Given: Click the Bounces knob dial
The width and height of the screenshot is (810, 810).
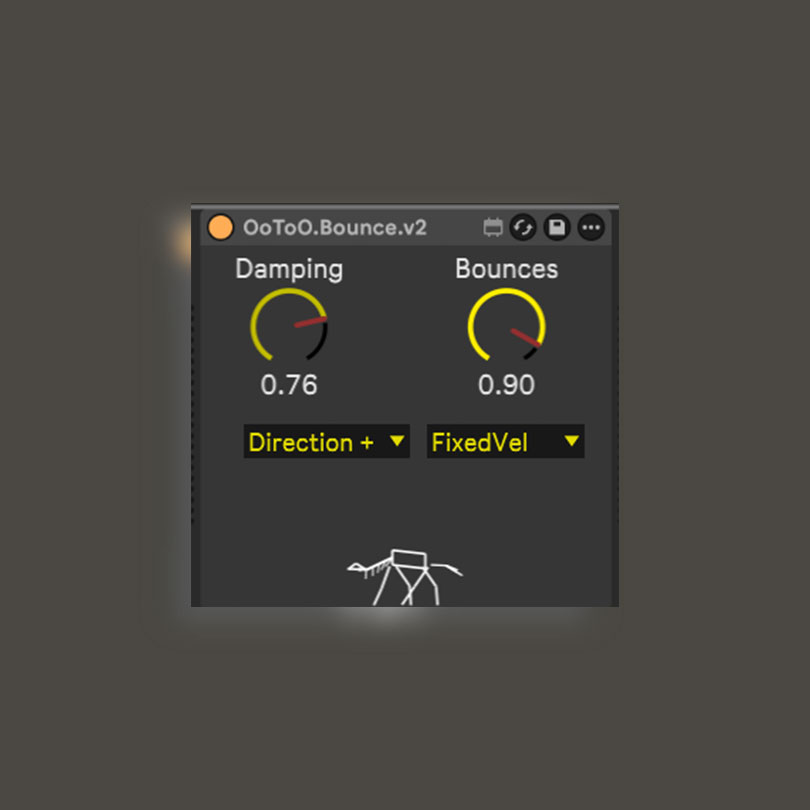Looking at the screenshot, I should pos(506,325).
